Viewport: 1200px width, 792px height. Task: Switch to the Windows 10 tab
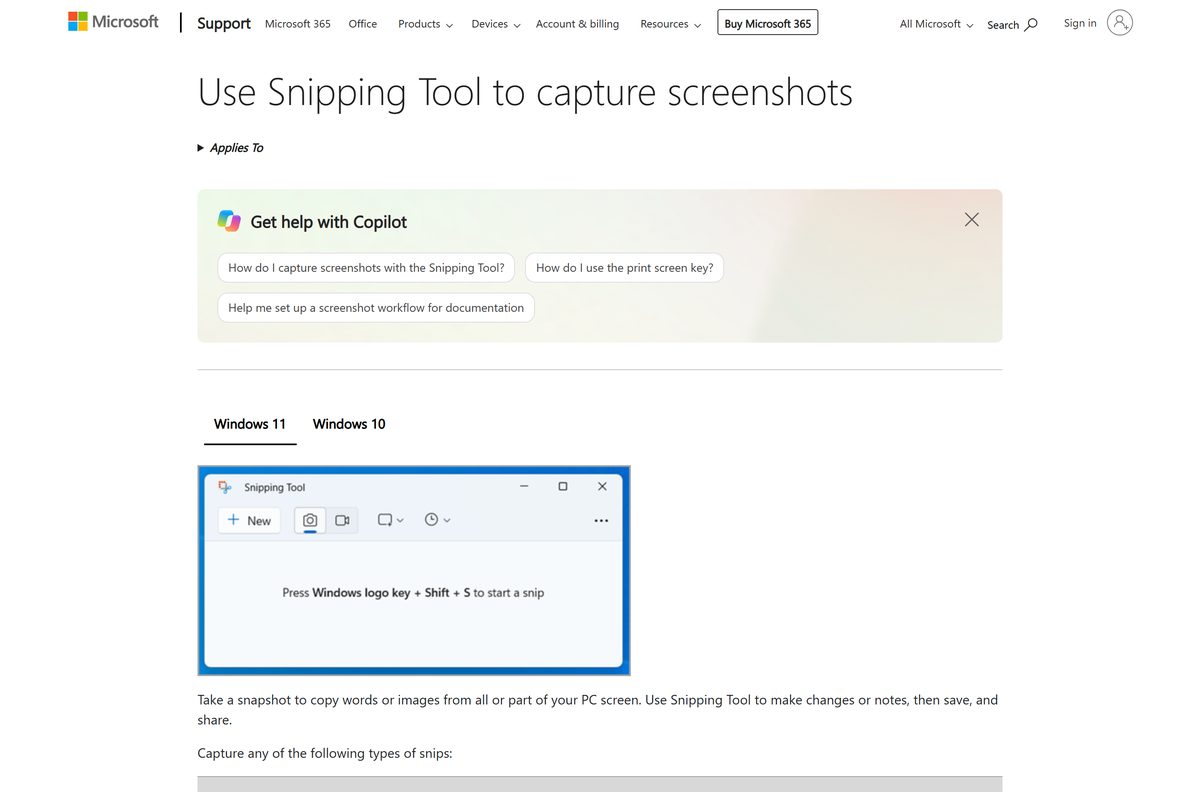[x=349, y=424]
